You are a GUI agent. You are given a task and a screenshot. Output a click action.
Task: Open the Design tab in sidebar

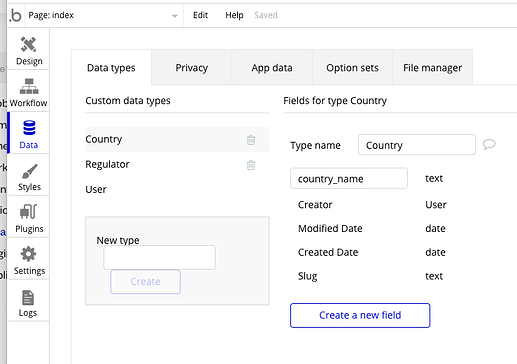pos(29,51)
